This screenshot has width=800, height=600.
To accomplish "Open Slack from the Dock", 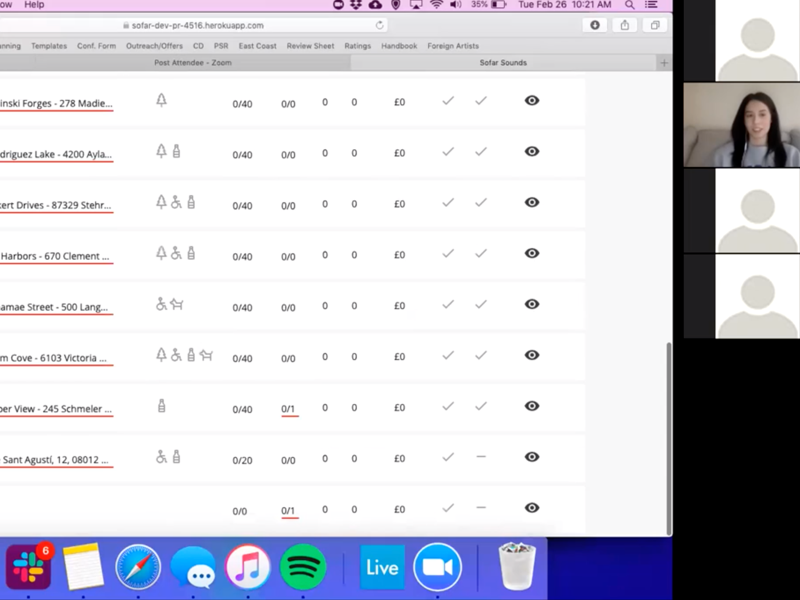I will (29, 567).
